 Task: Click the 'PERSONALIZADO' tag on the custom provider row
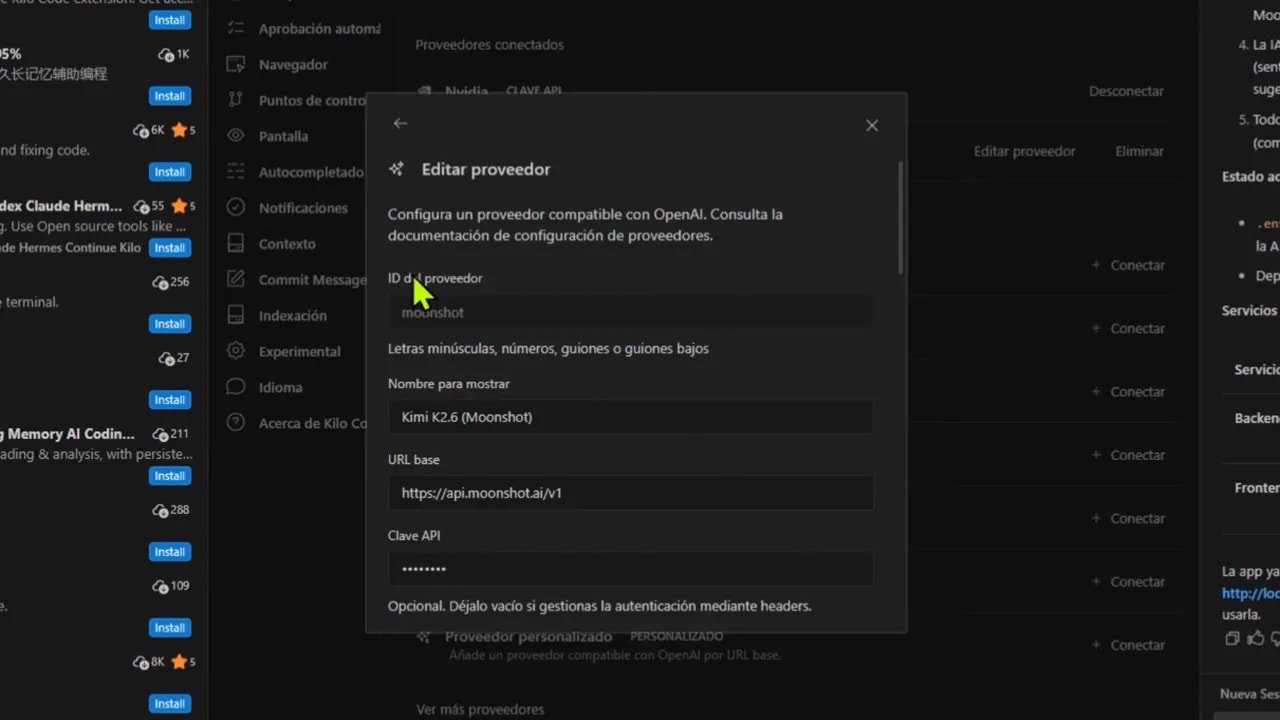pyautogui.click(x=676, y=636)
